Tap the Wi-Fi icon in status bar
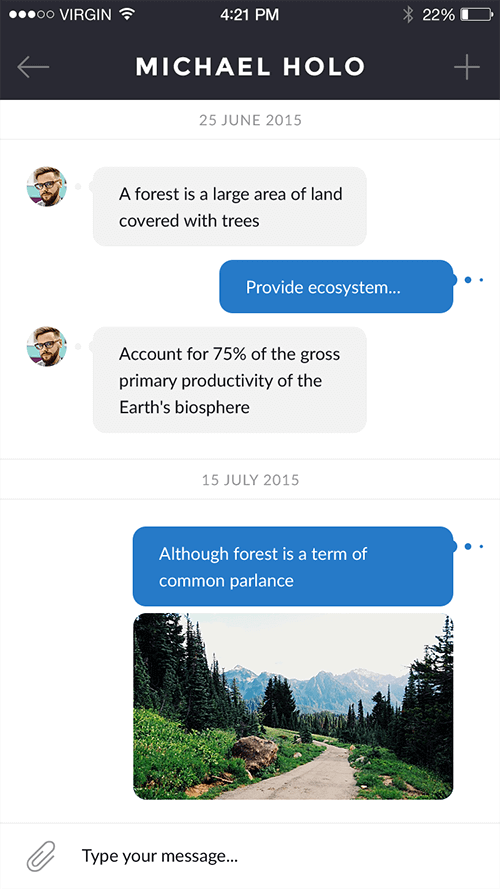The width and height of the screenshot is (500, 889). [127, 15]
